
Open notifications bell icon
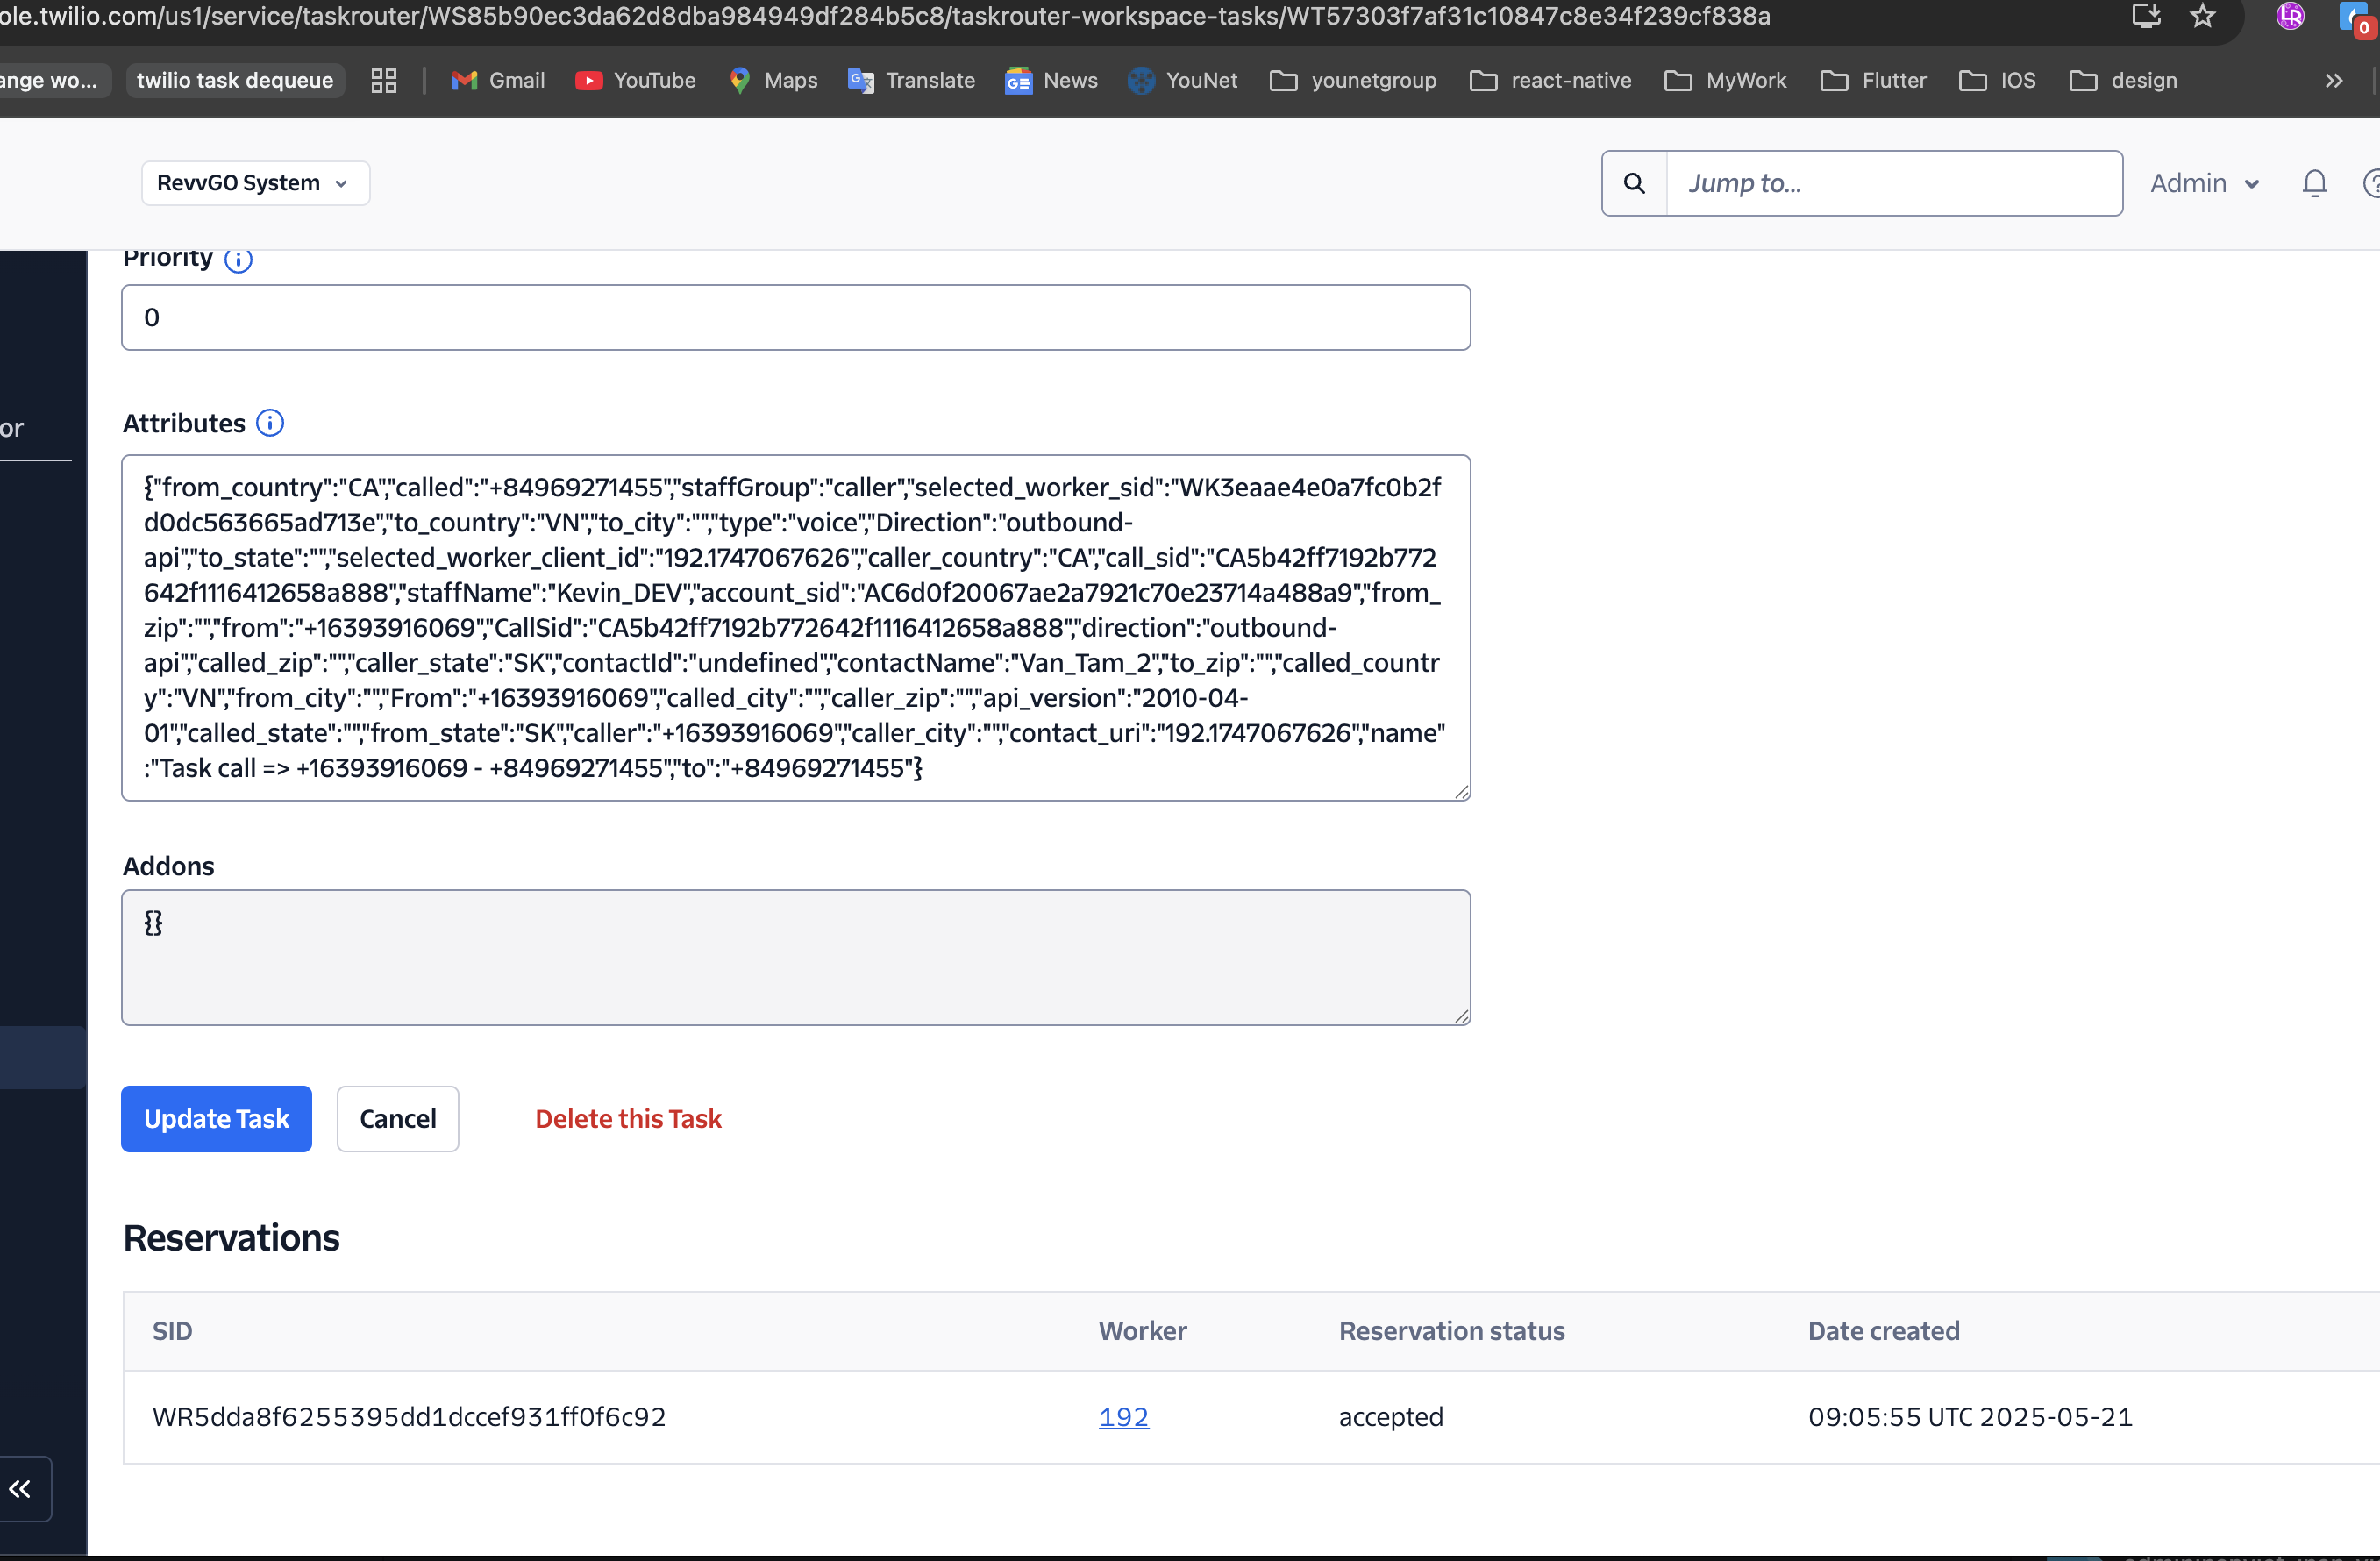point(2314,183)
